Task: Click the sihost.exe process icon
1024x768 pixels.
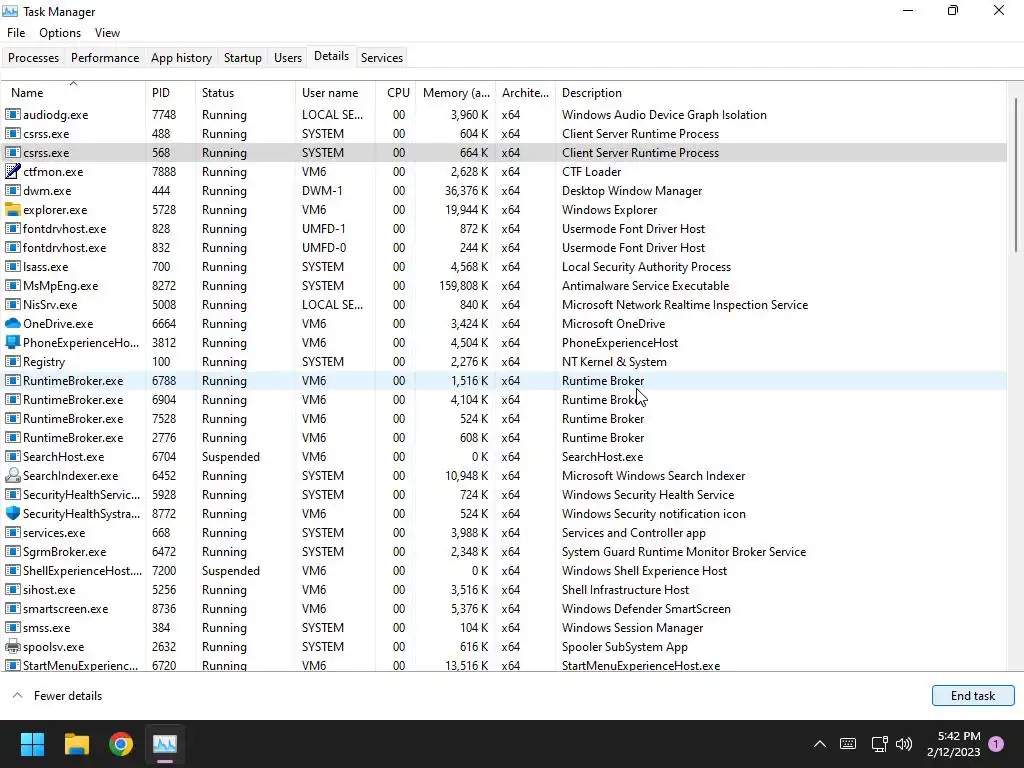Action: coord(12,590)
